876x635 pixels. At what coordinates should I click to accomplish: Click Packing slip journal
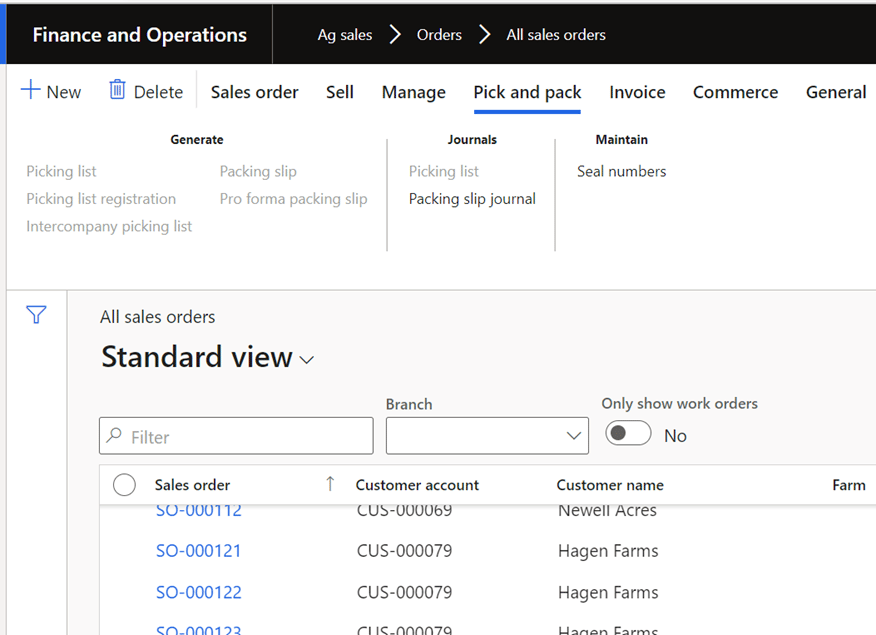[472, 199]
